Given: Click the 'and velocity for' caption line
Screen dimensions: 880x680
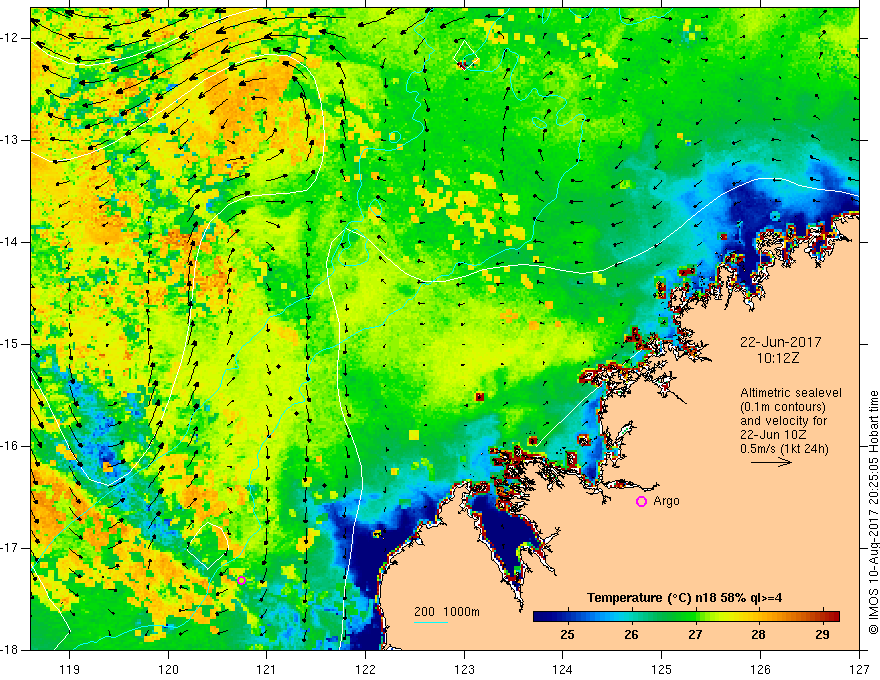Looking at the screenshot, I should (783, 421).
